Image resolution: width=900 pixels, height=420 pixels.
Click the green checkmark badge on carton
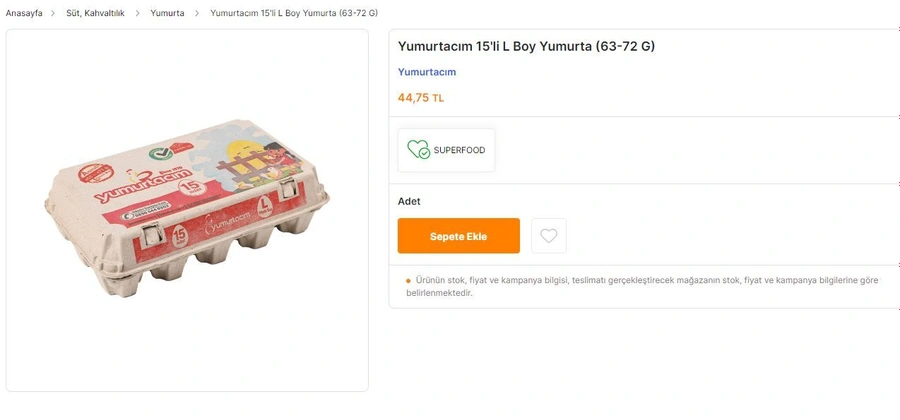coord(158,154)
